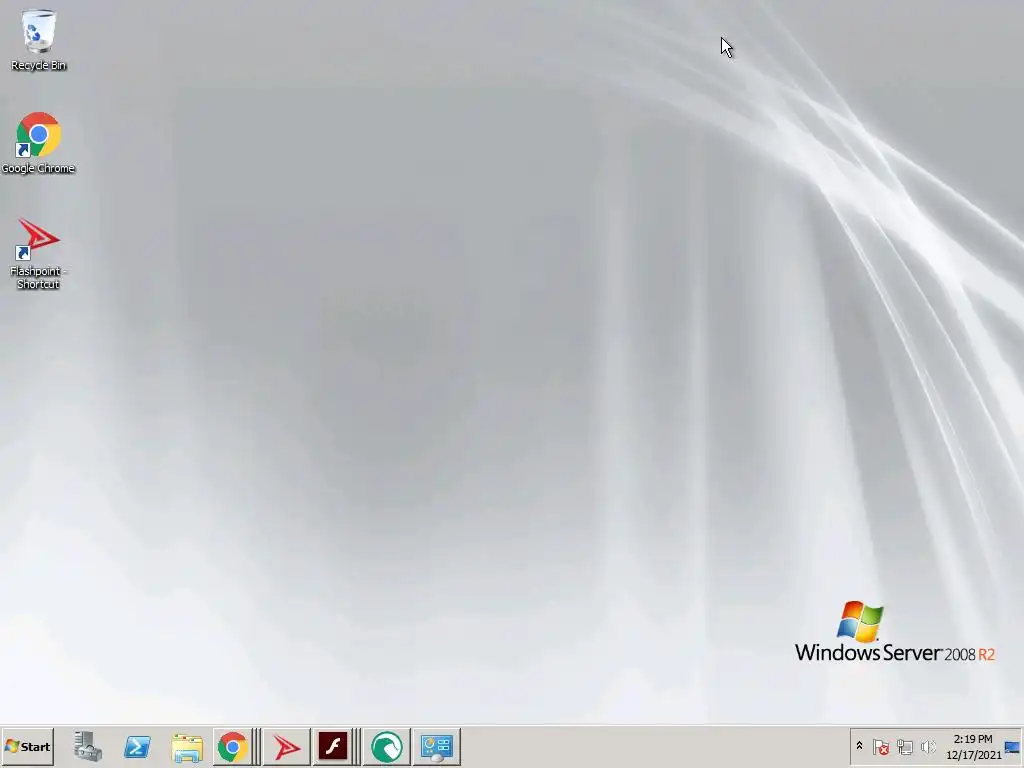
Task: Select the Recycle Bin desktop icon
Action: coord(39,40)
